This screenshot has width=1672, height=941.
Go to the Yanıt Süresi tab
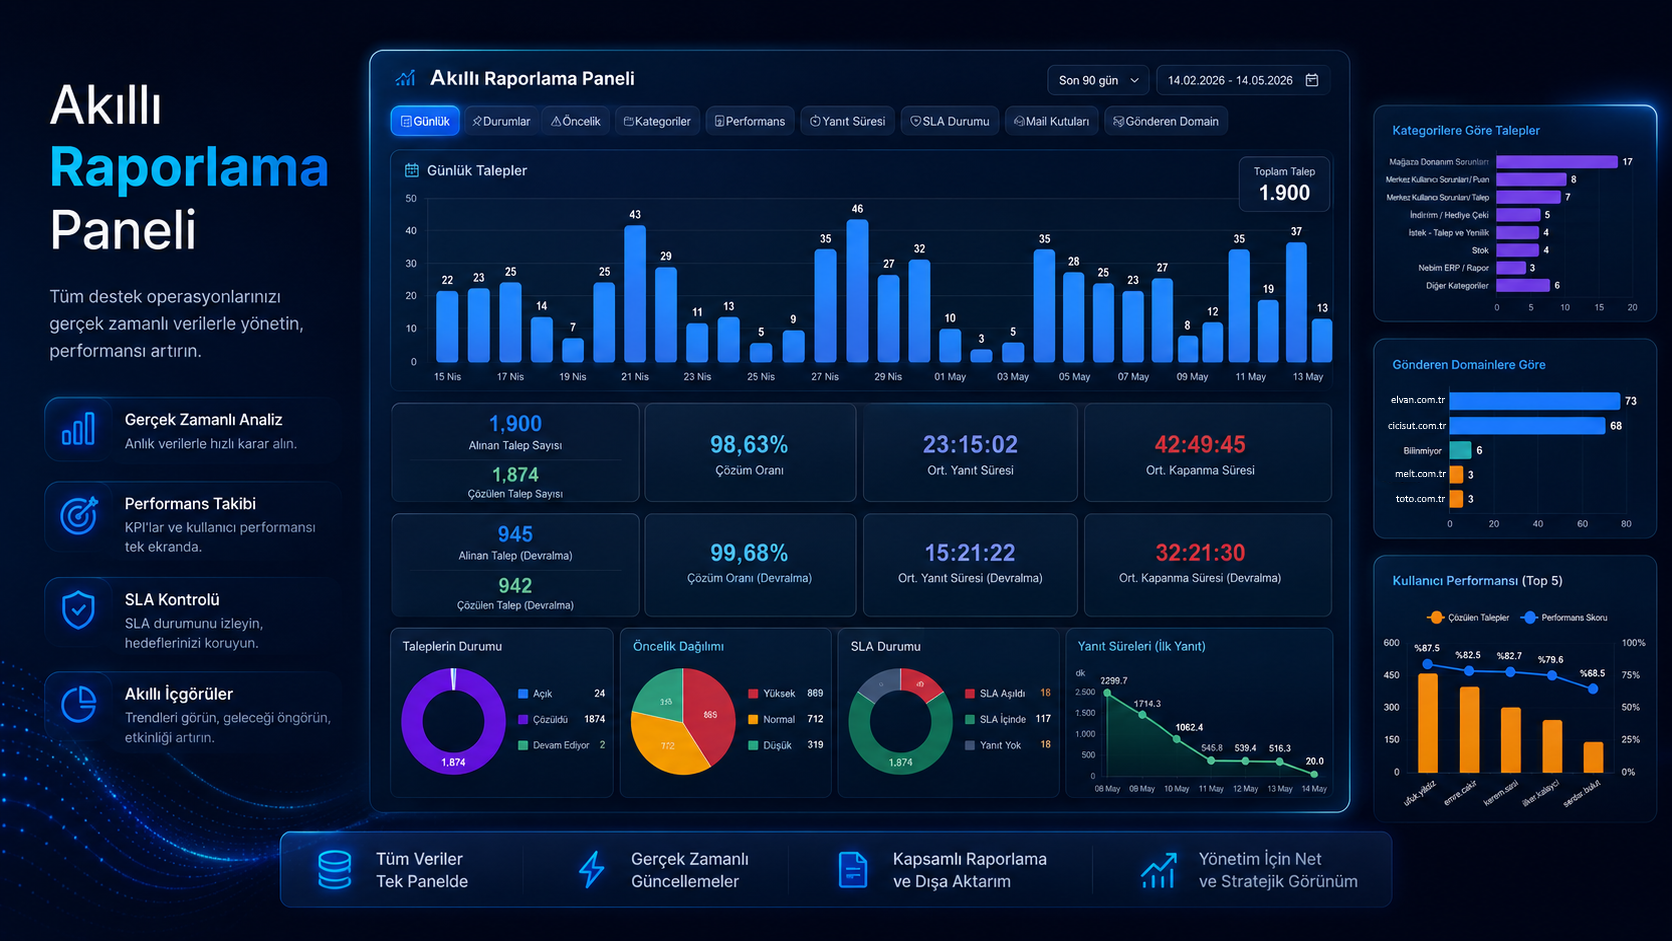[847, 121]
